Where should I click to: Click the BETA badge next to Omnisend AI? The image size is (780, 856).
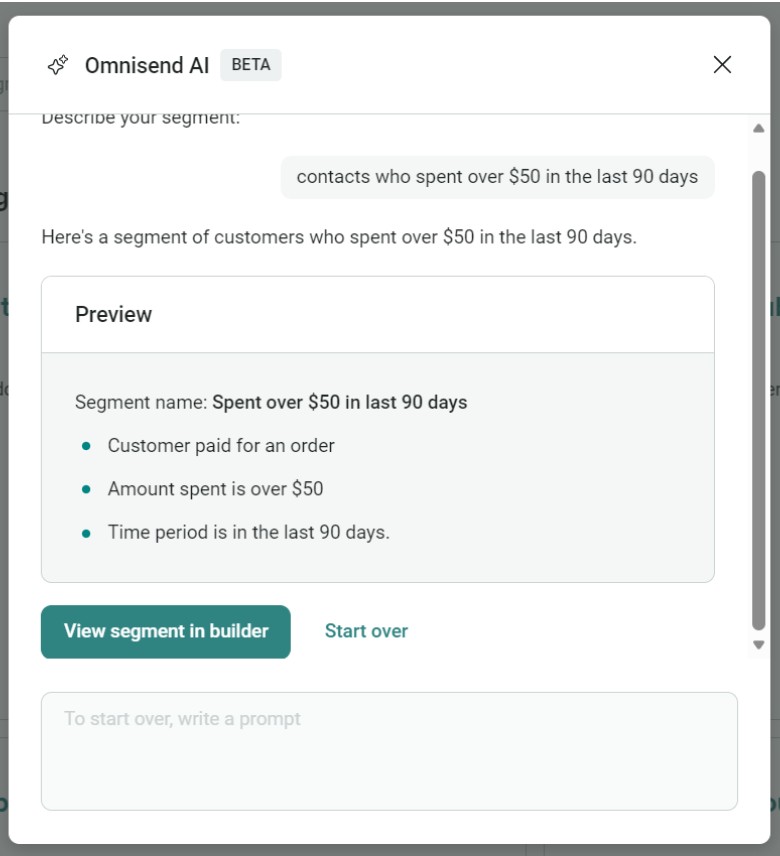[250, 65]
